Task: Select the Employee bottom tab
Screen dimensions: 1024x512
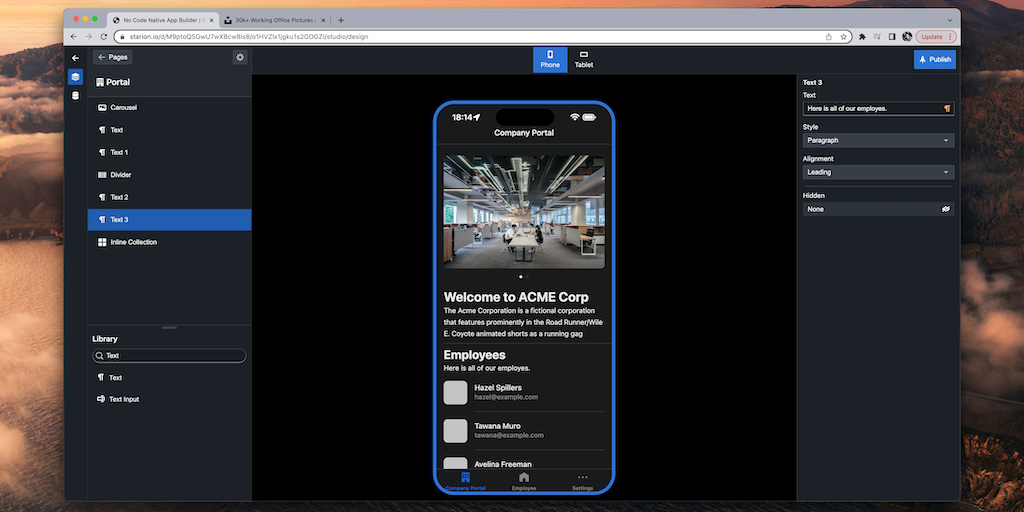Action: tap(524, 481)
